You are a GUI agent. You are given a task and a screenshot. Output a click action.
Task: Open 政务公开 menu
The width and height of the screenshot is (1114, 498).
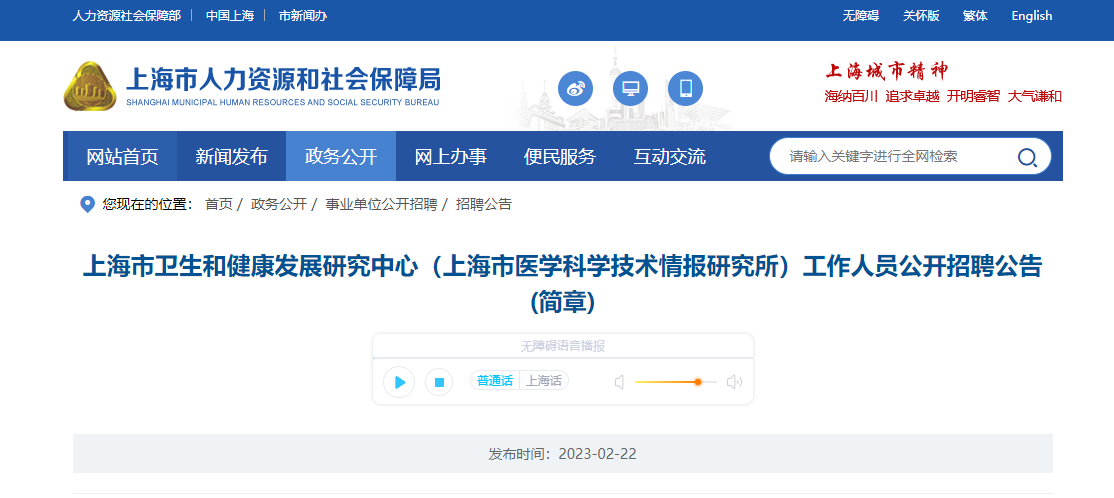(341, 156)
